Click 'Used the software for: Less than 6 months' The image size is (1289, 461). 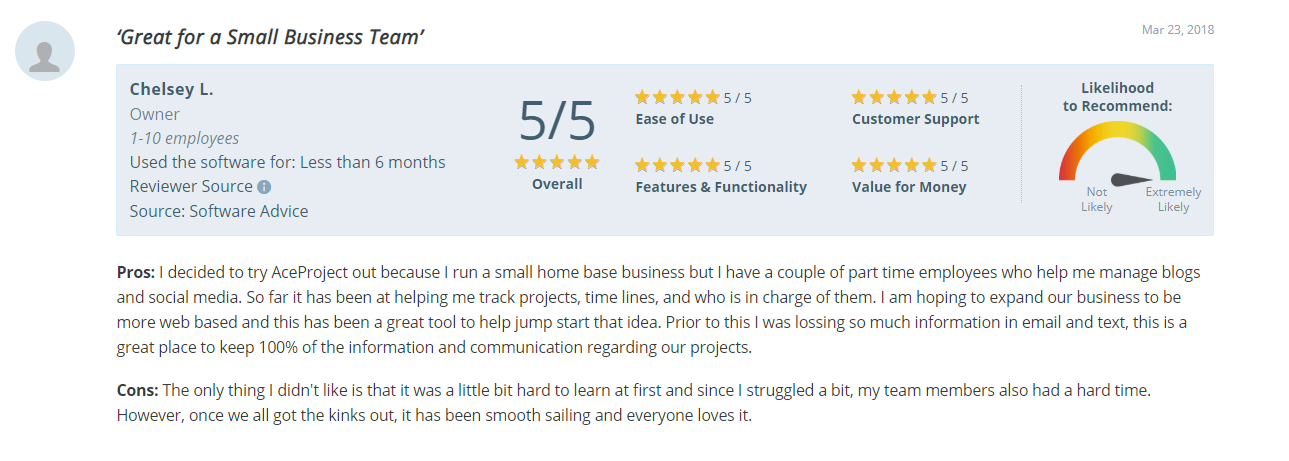(x=288, y=162)
